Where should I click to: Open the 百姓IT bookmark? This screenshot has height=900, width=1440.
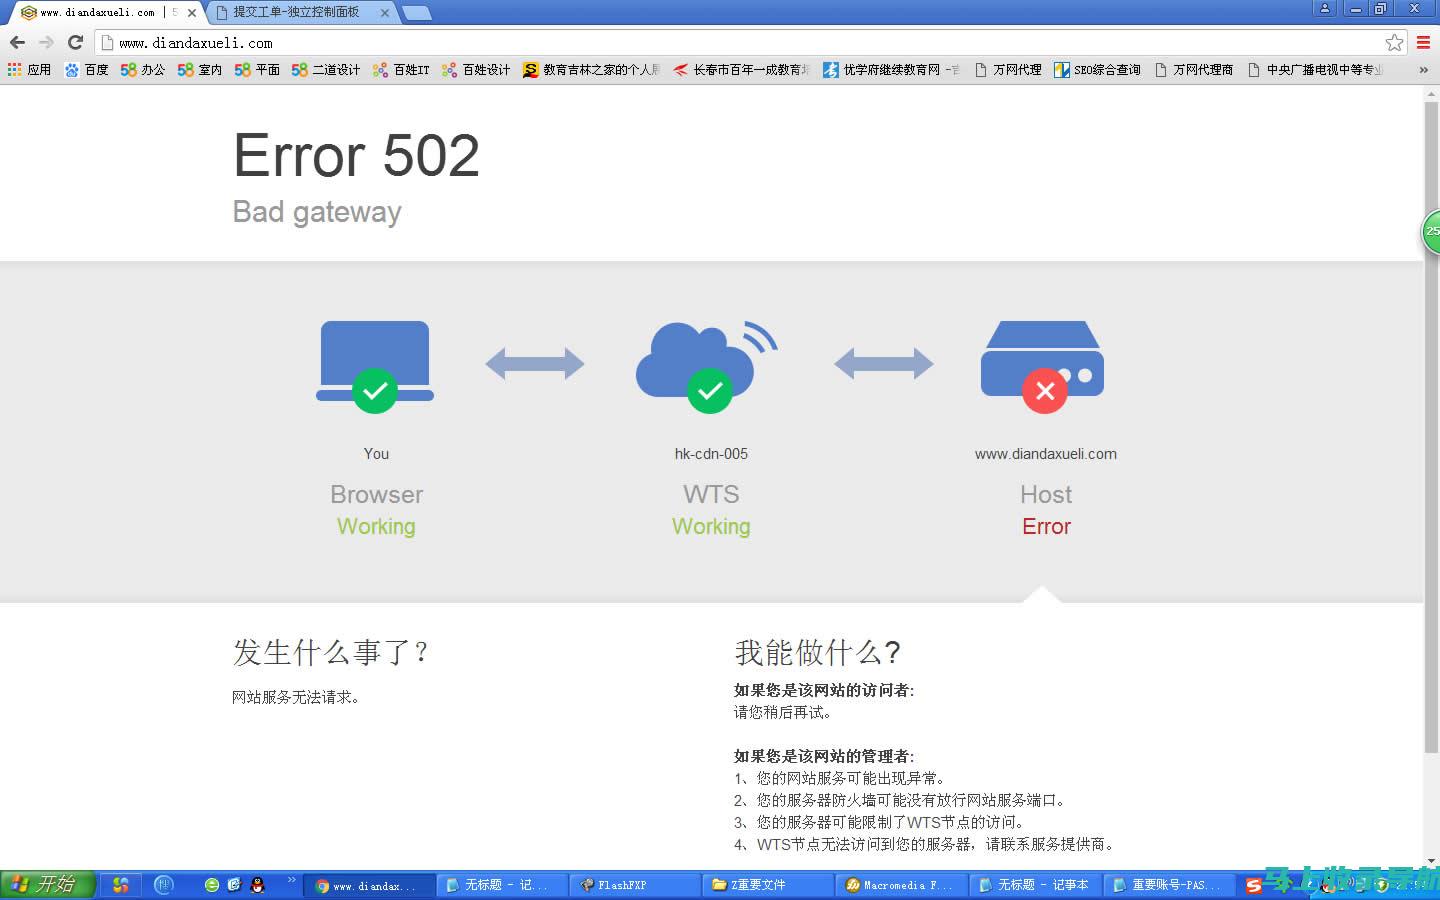[400, 70]
